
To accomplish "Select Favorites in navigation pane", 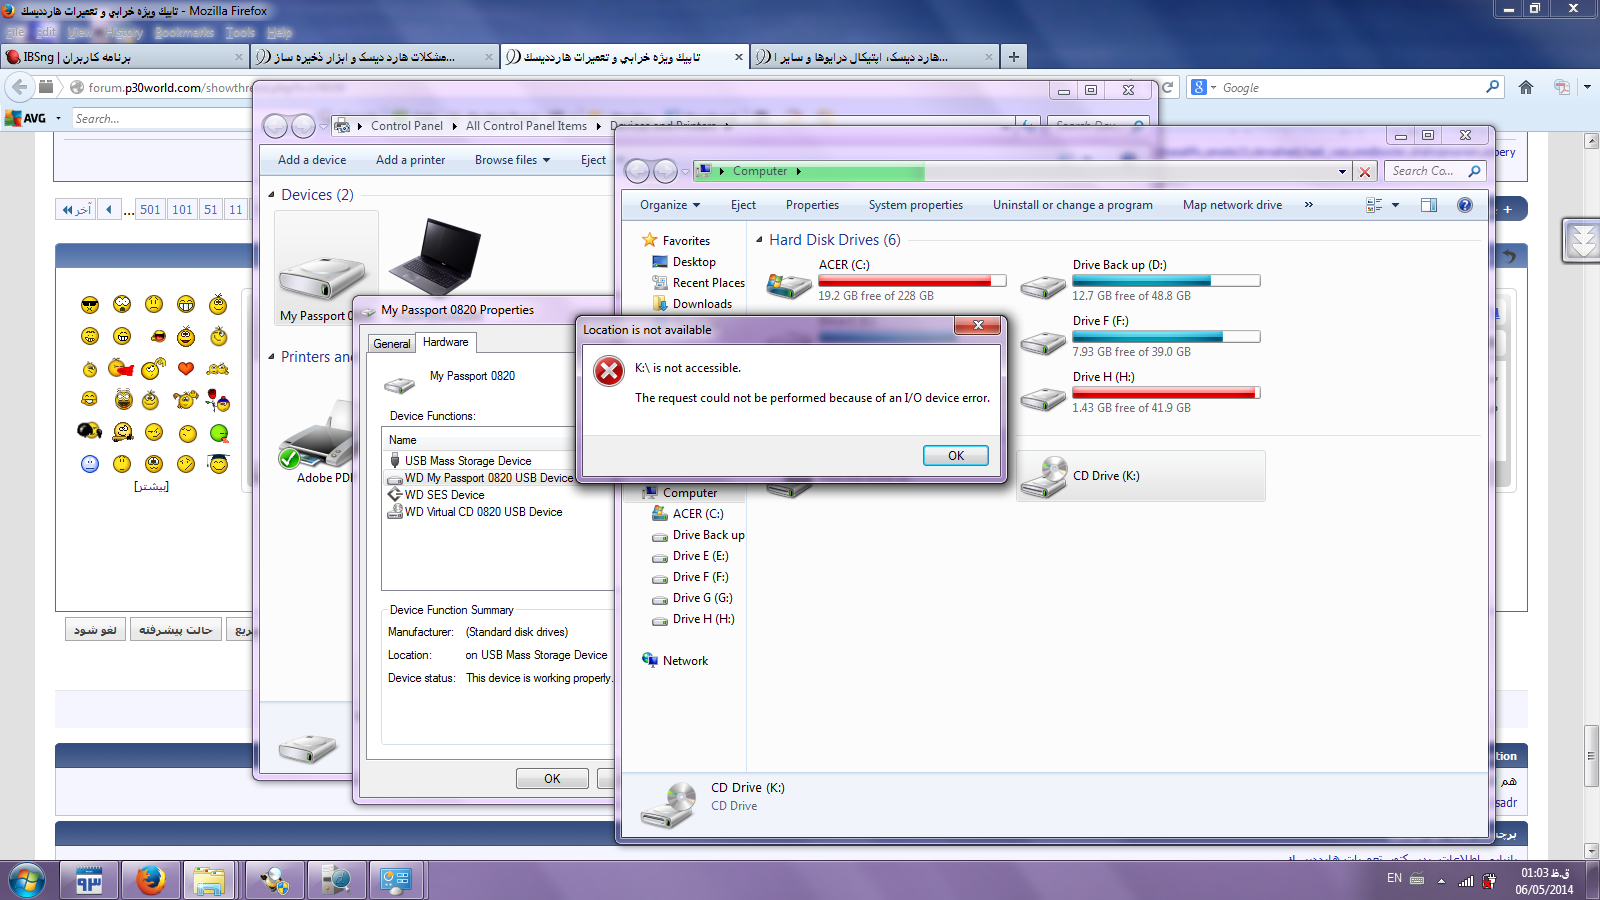I will (x=686, y=241).
